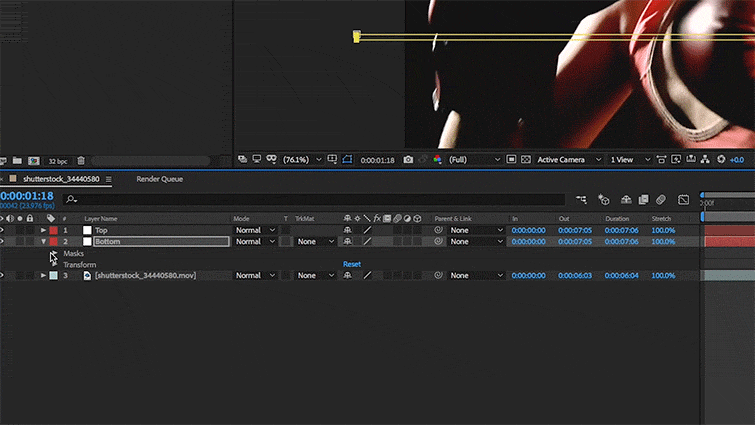
Task: Click the pick whip for Top layer
Action: [438, 230]
